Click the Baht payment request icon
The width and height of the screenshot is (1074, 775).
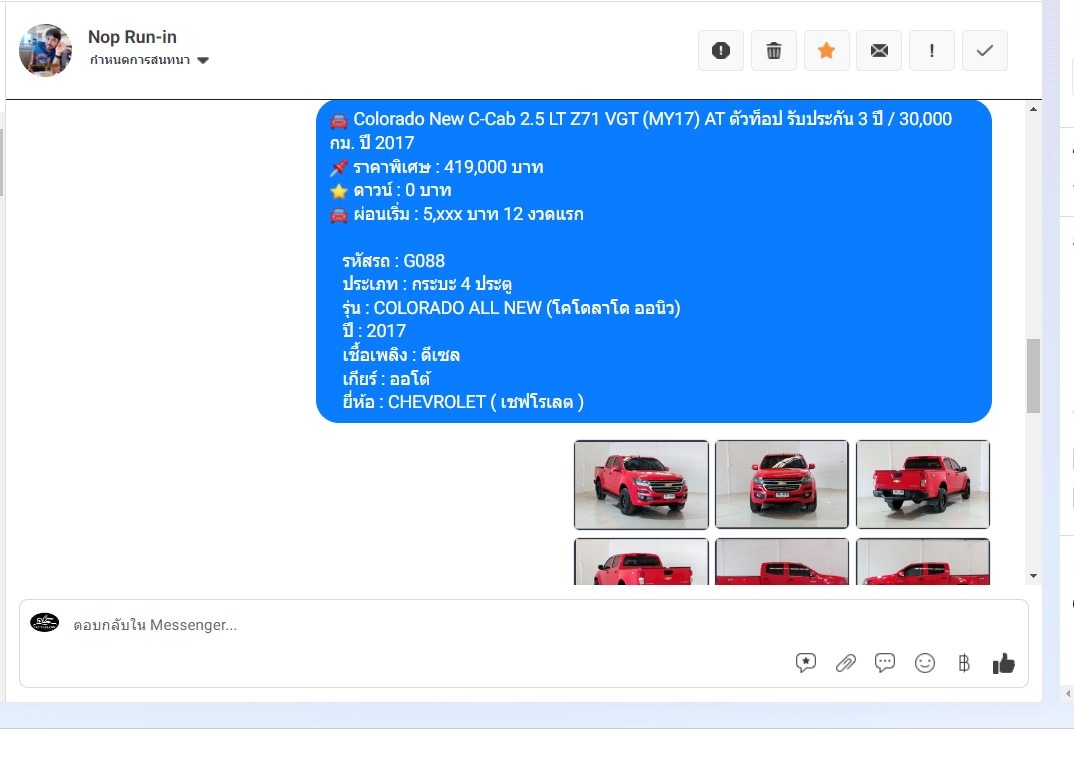(x=964, y=663)
